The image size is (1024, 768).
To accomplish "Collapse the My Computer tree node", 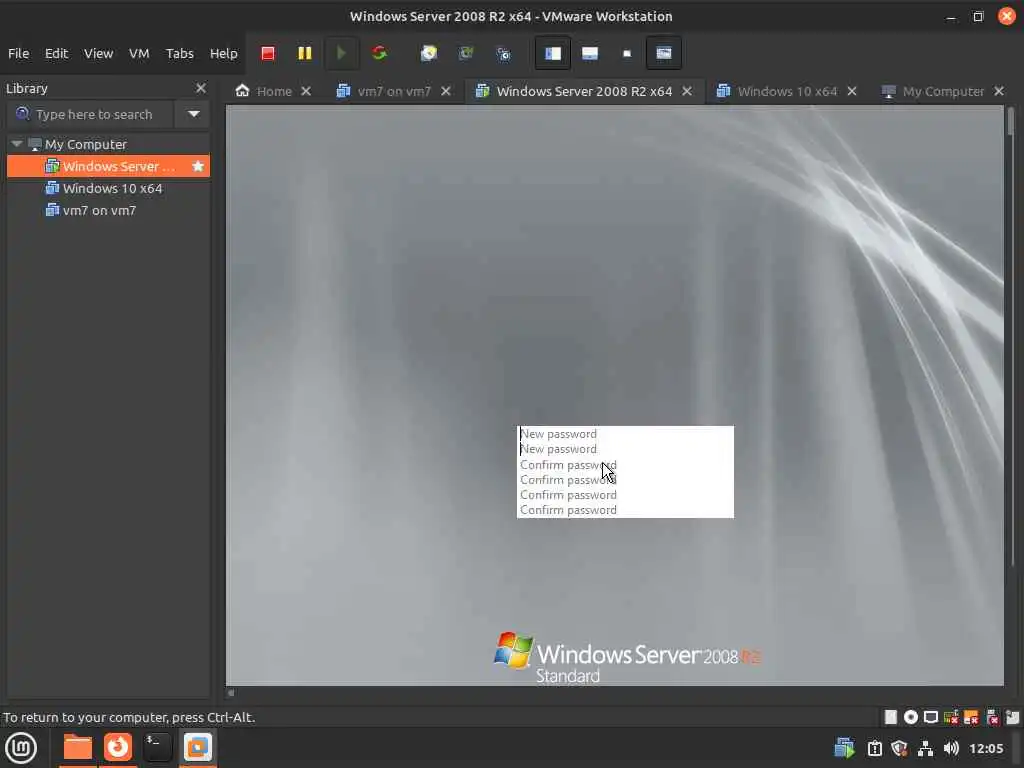I will [17, 144].
